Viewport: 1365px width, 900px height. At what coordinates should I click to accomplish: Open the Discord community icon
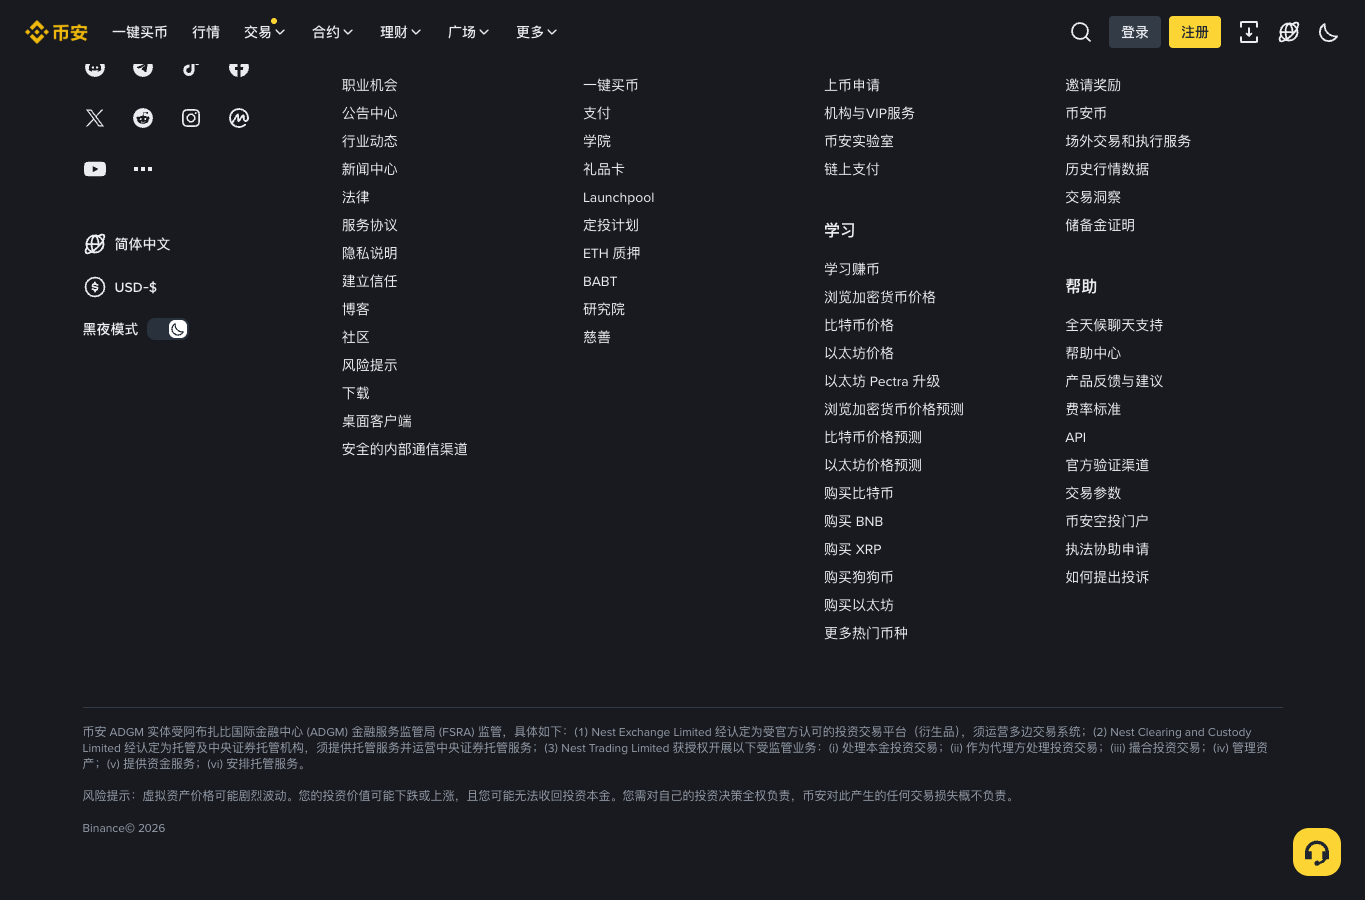[x=95, y=68]
